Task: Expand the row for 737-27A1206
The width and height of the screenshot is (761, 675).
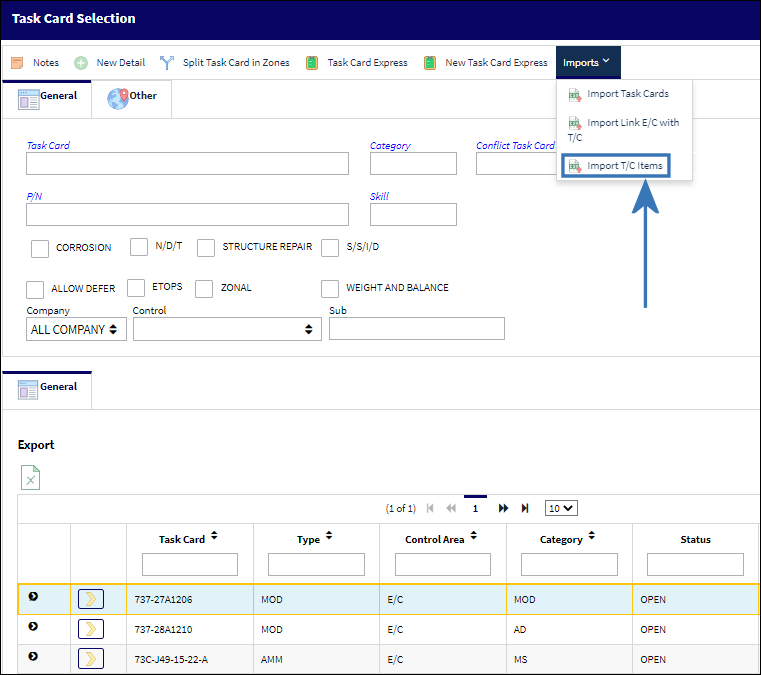Action: 33,596
